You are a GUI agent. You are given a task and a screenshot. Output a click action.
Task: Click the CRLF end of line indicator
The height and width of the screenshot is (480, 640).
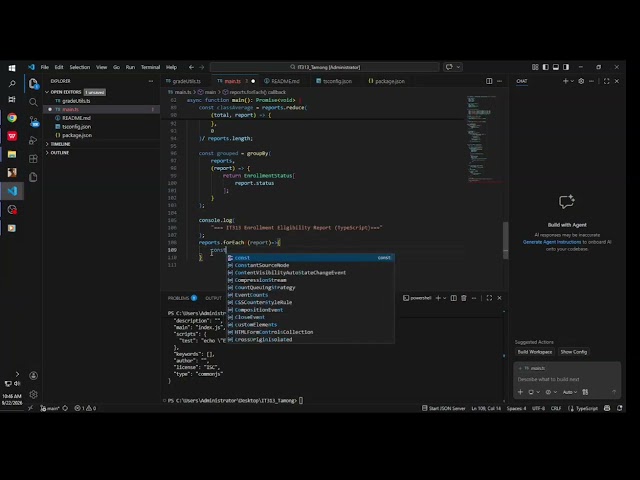pyautogui.click(x=556, y=408)
